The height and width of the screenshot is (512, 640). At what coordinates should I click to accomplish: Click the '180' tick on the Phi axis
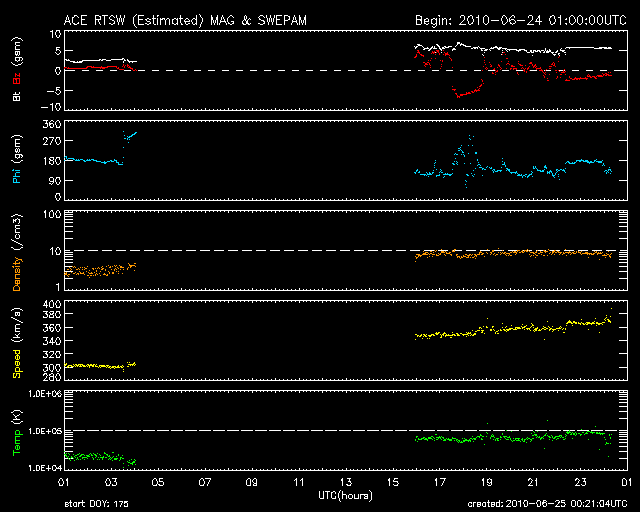click(x=52, y=160)
